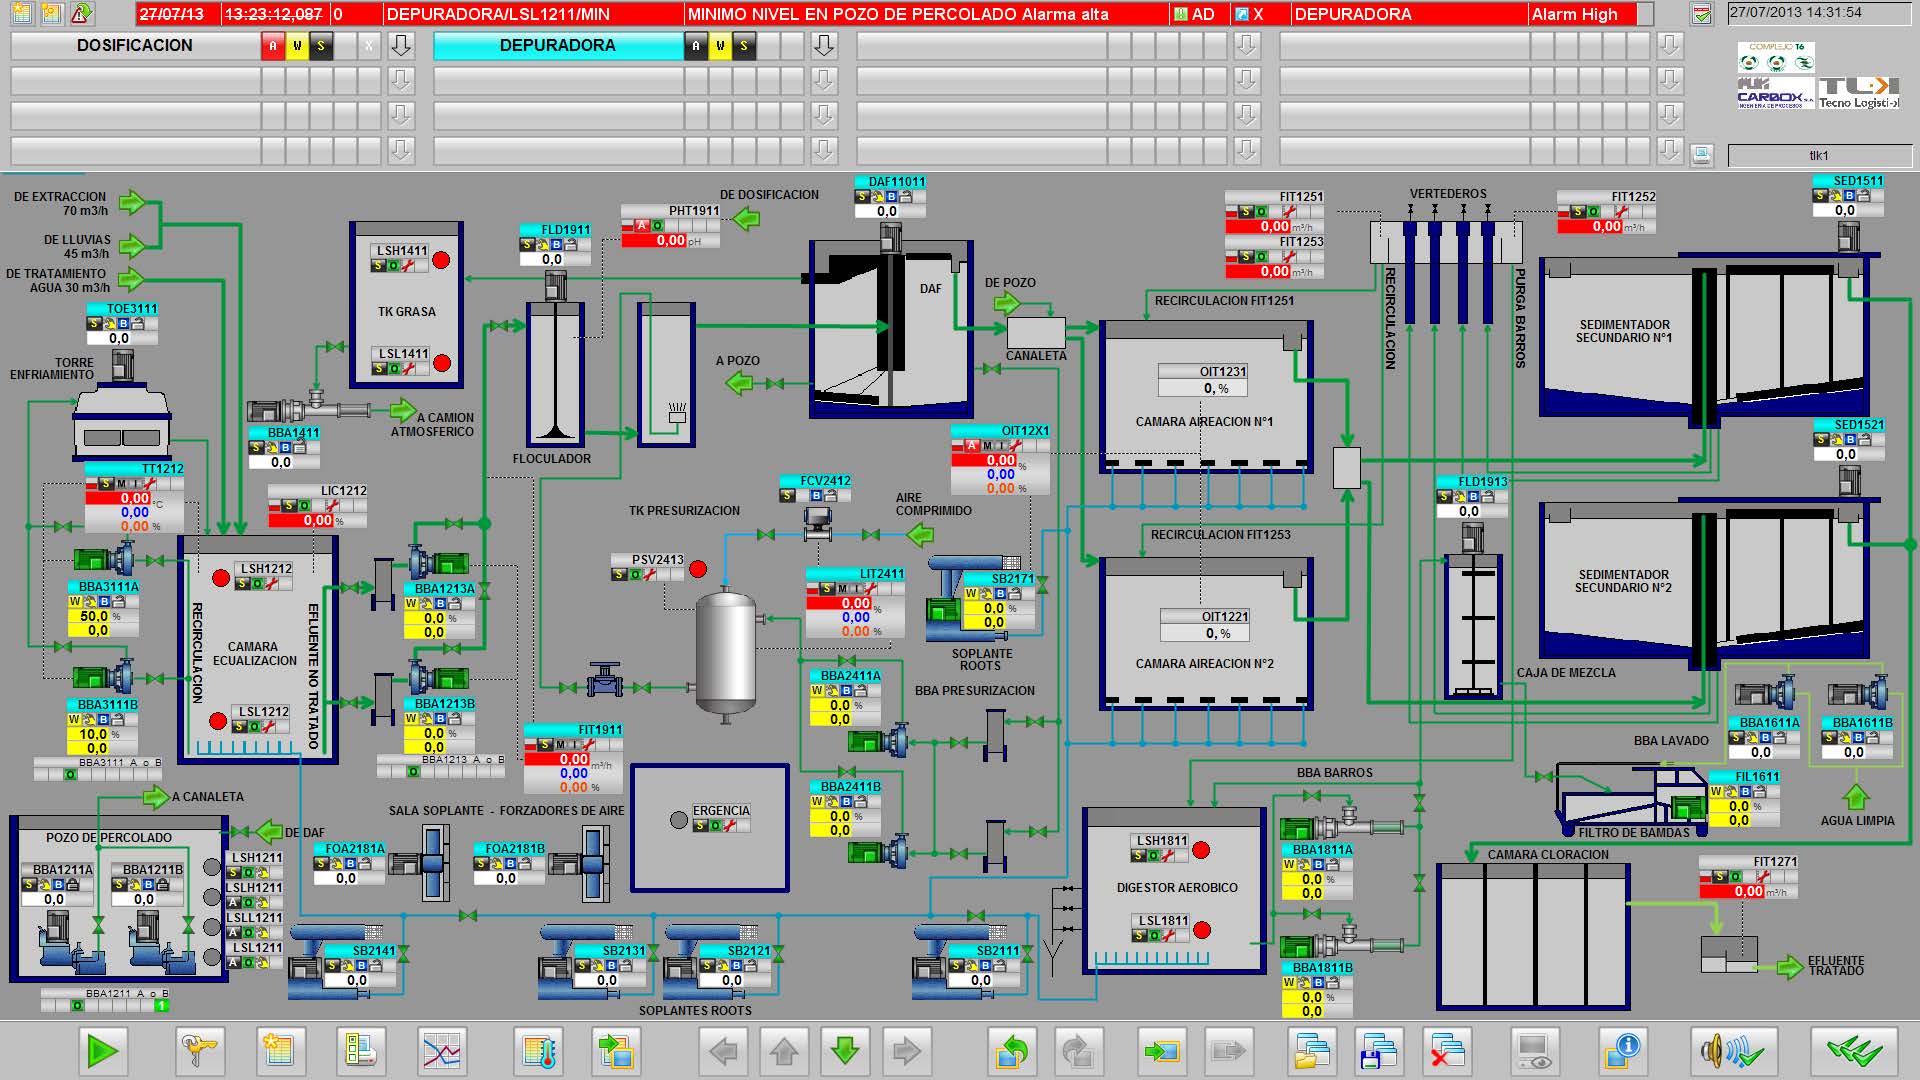Screen dimensions: 1920x1080
Task: Click the SEDIMENTADOR SECUNDARIO N°1 label
Action: tap(1625, 332)
